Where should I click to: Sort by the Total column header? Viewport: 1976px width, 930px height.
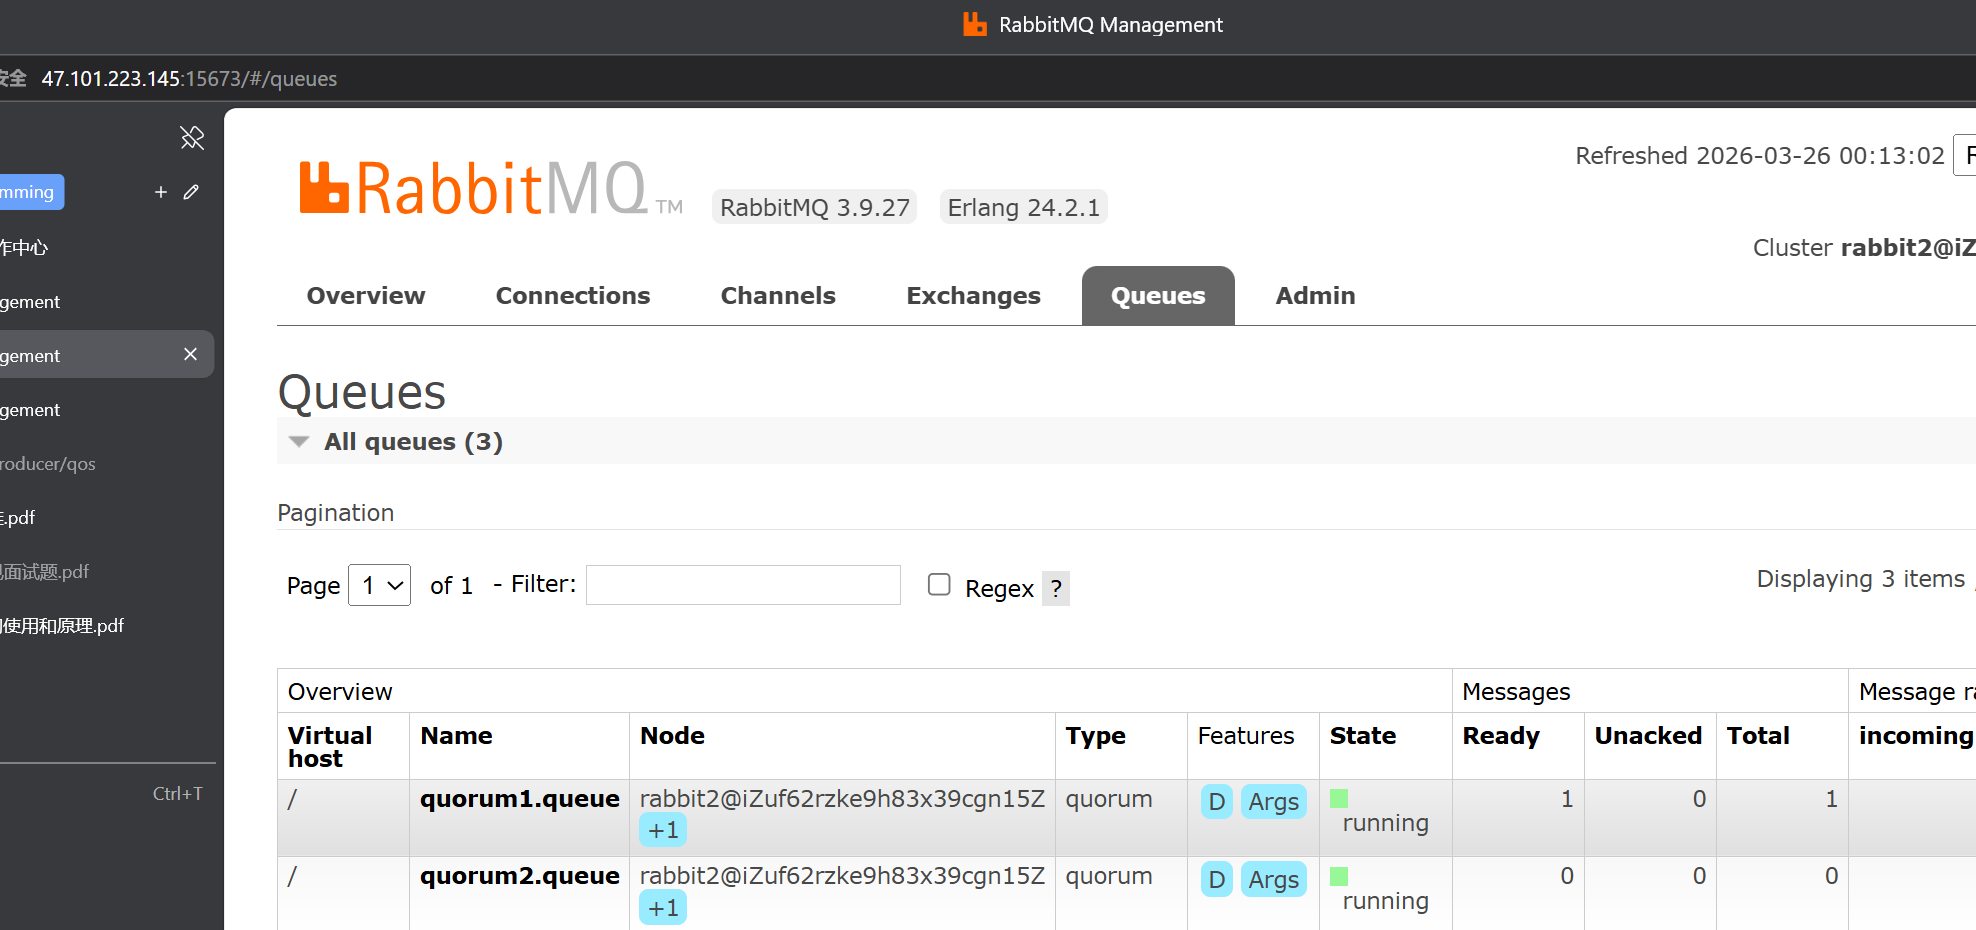point(1758,736)
